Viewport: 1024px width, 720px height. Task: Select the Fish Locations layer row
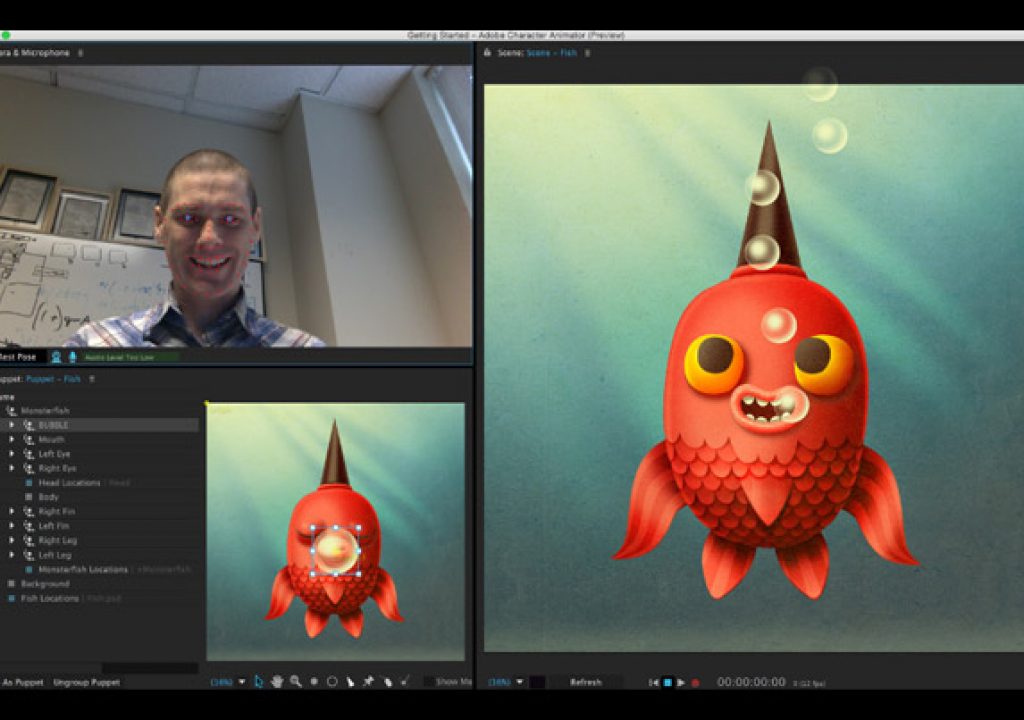(99, 598)
